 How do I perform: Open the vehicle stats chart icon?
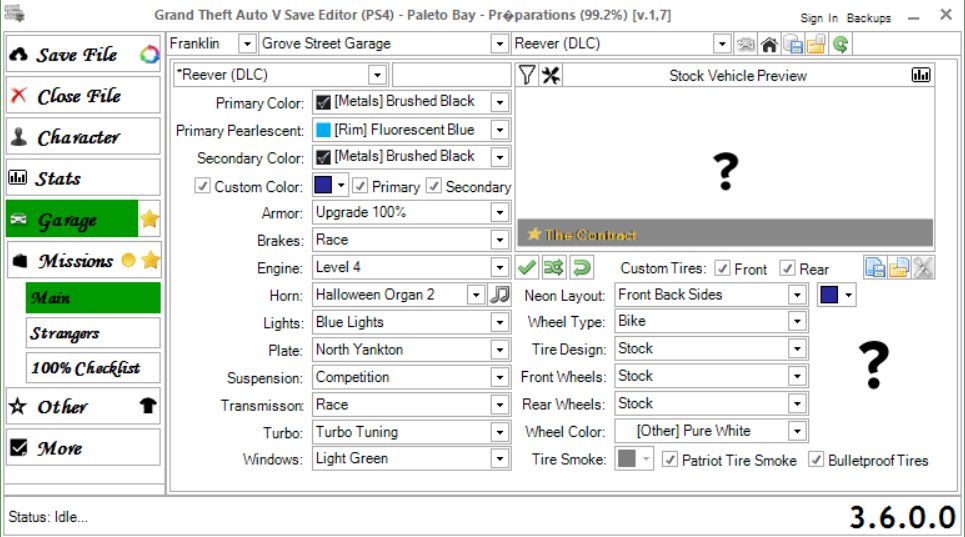pos(921,75)
